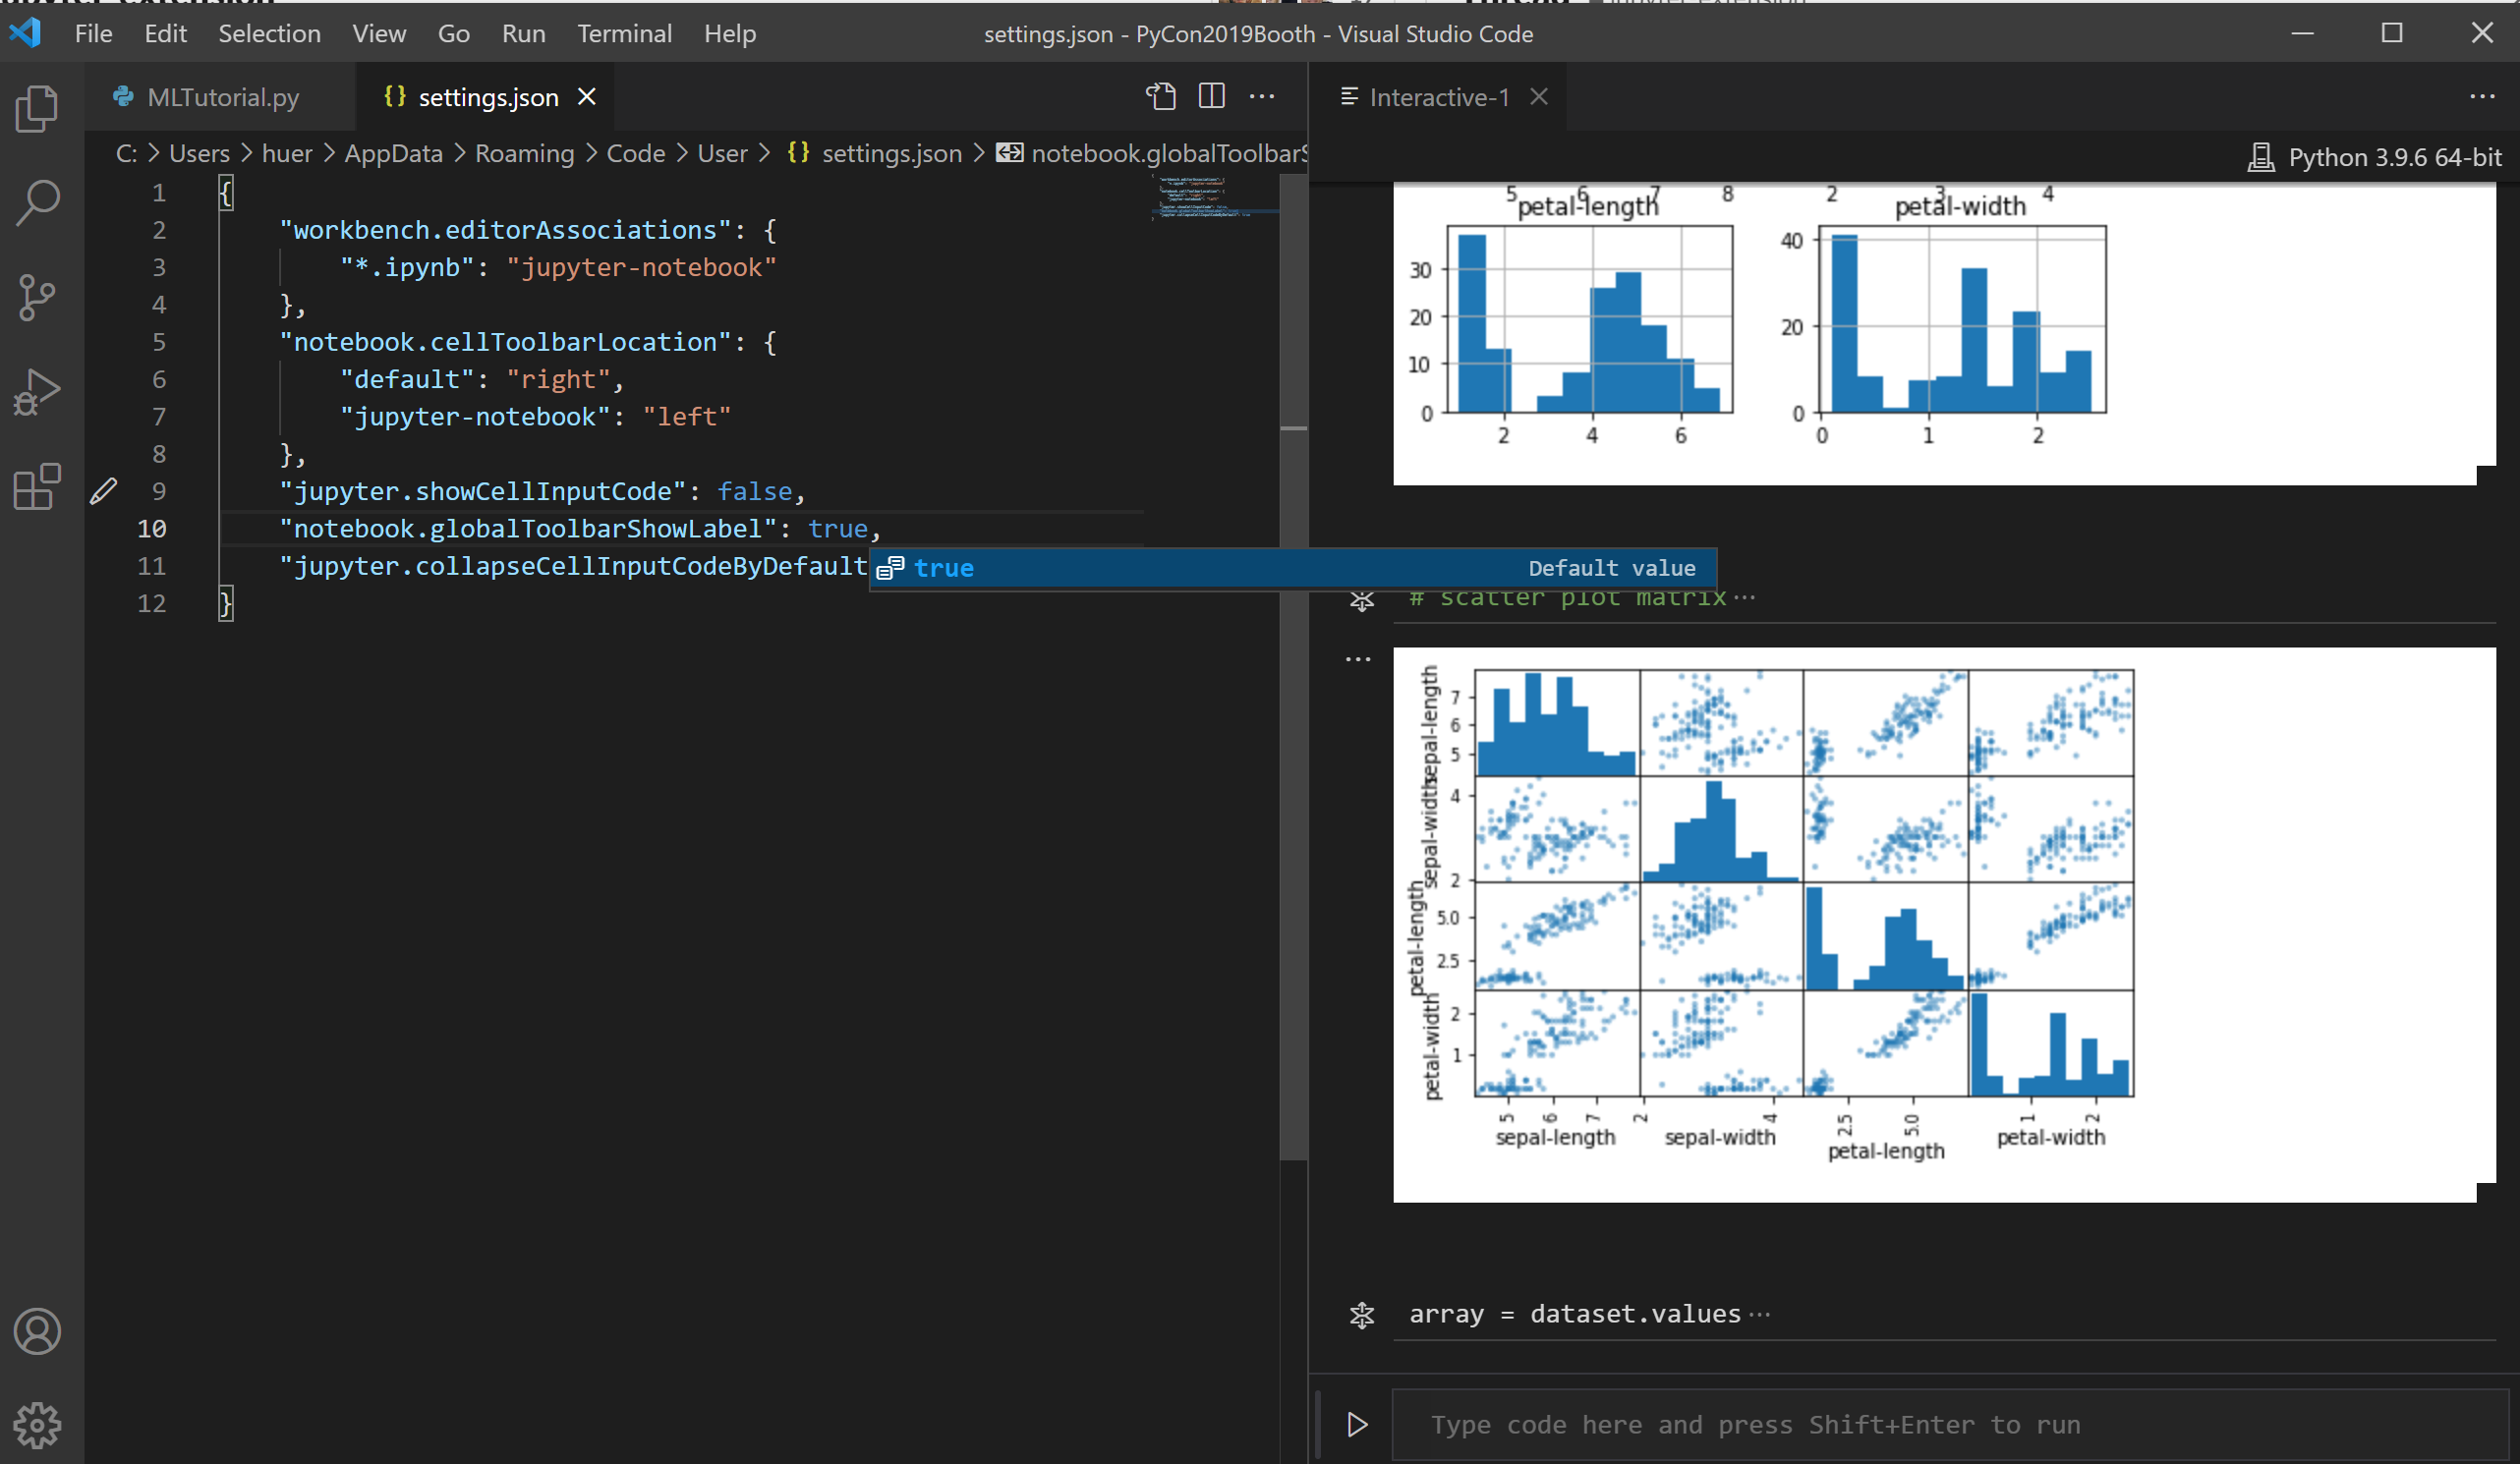Viewport: 2520px width, 1464px height.
Task: Open editor More Actions ellipsis menu
Action: [1262, 96]
